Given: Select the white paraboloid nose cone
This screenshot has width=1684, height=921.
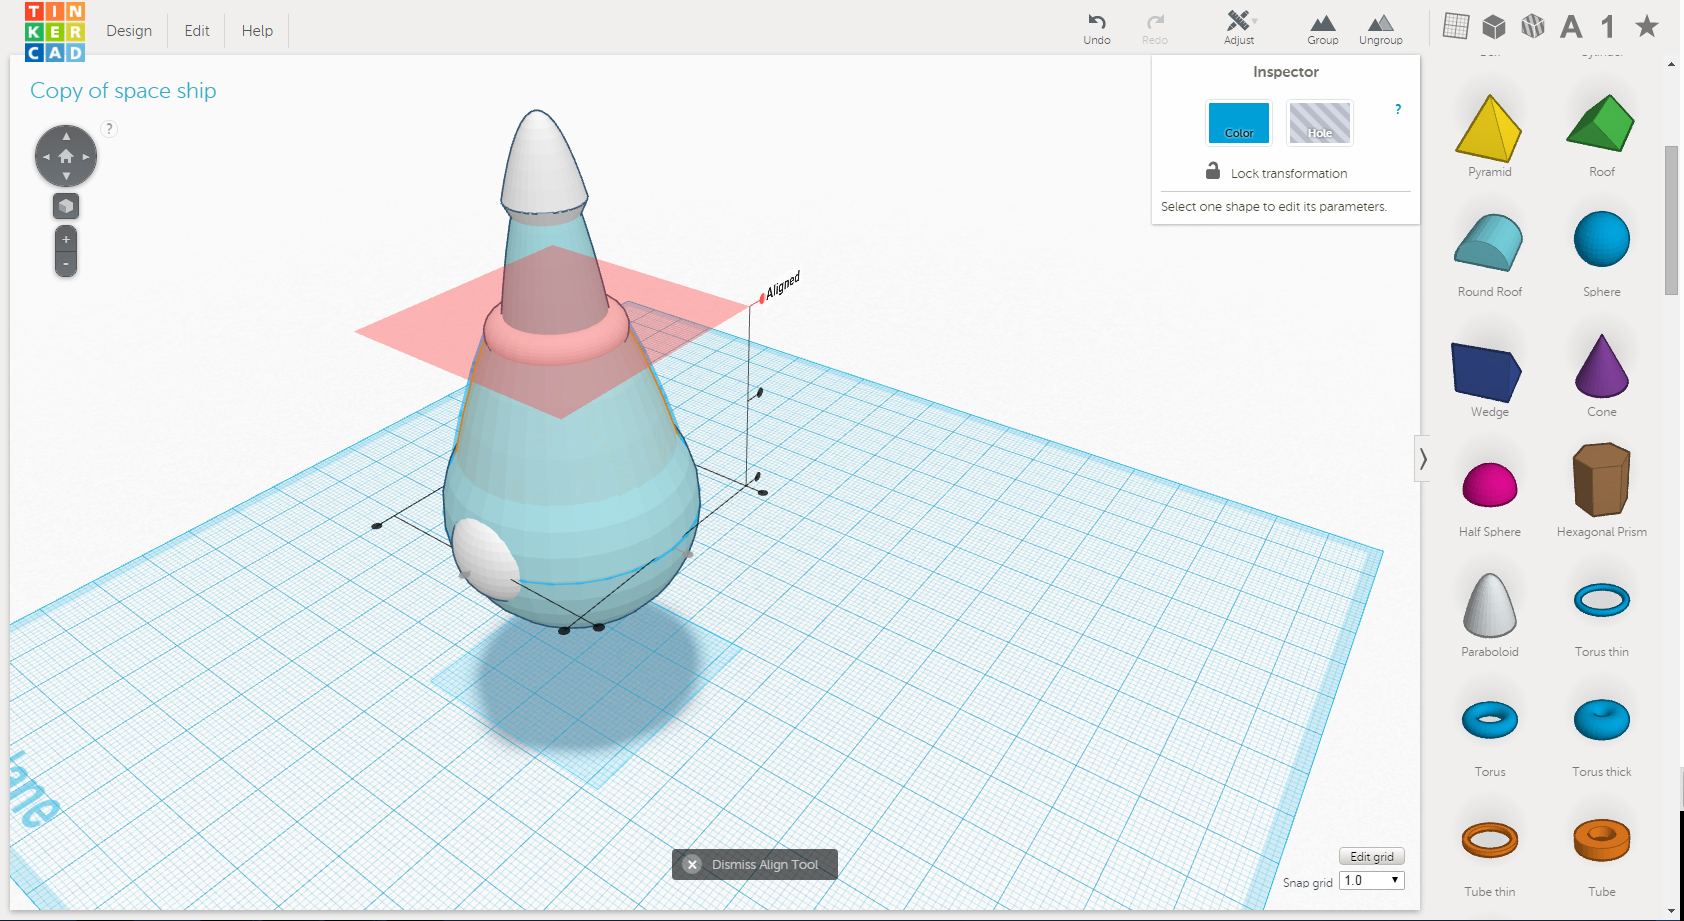Looking at the screenshot, I should pyautogui.click(x=543, y=165).
